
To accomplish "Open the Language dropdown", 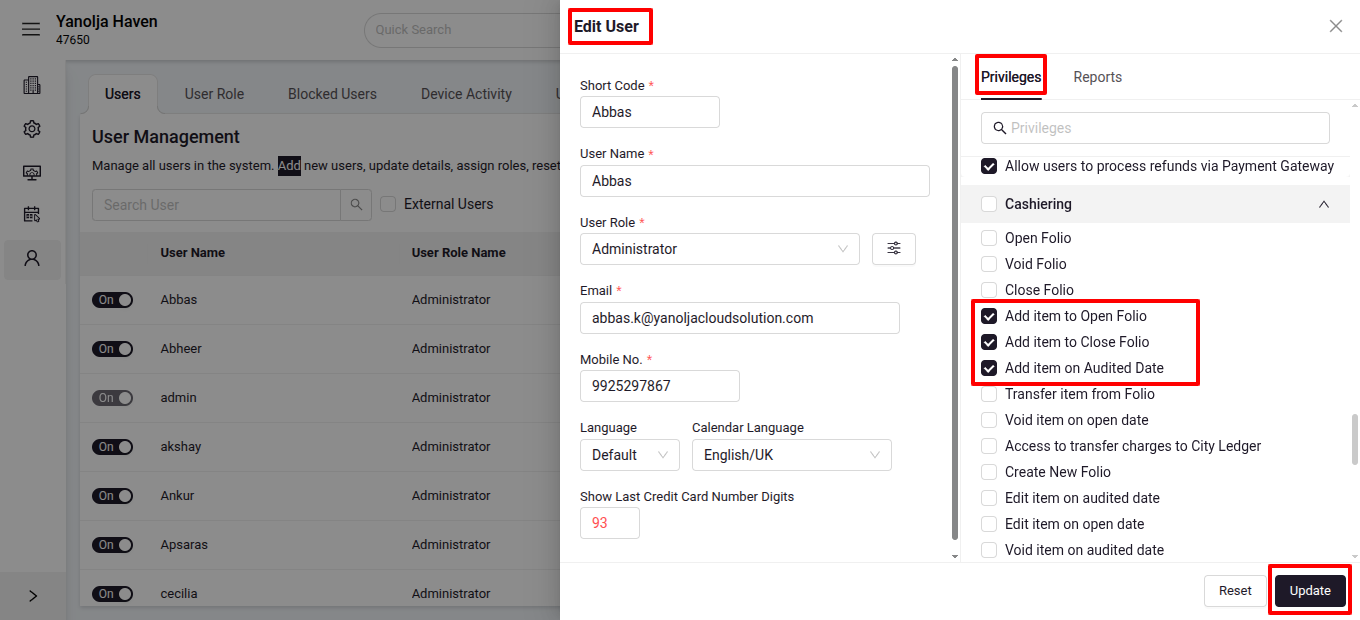I will (x=630, y=455).
